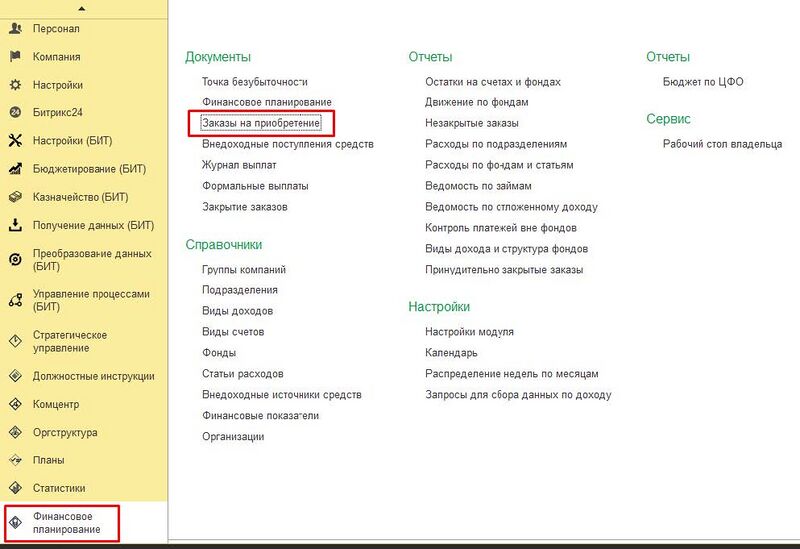Open report Расходы по фондам и статьям
The width and height of the screenshot is (800, 549).
coord(499,165)
